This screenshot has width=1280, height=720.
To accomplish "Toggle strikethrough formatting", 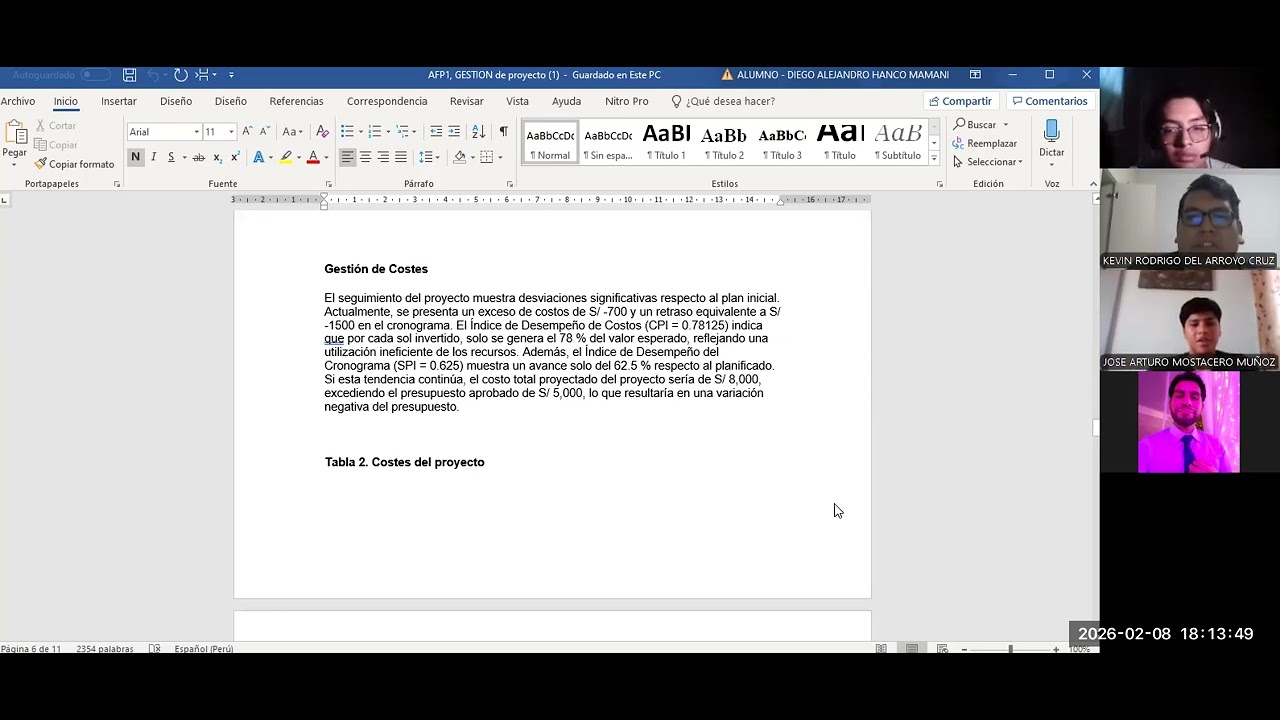I will click(x=198, y=157).
